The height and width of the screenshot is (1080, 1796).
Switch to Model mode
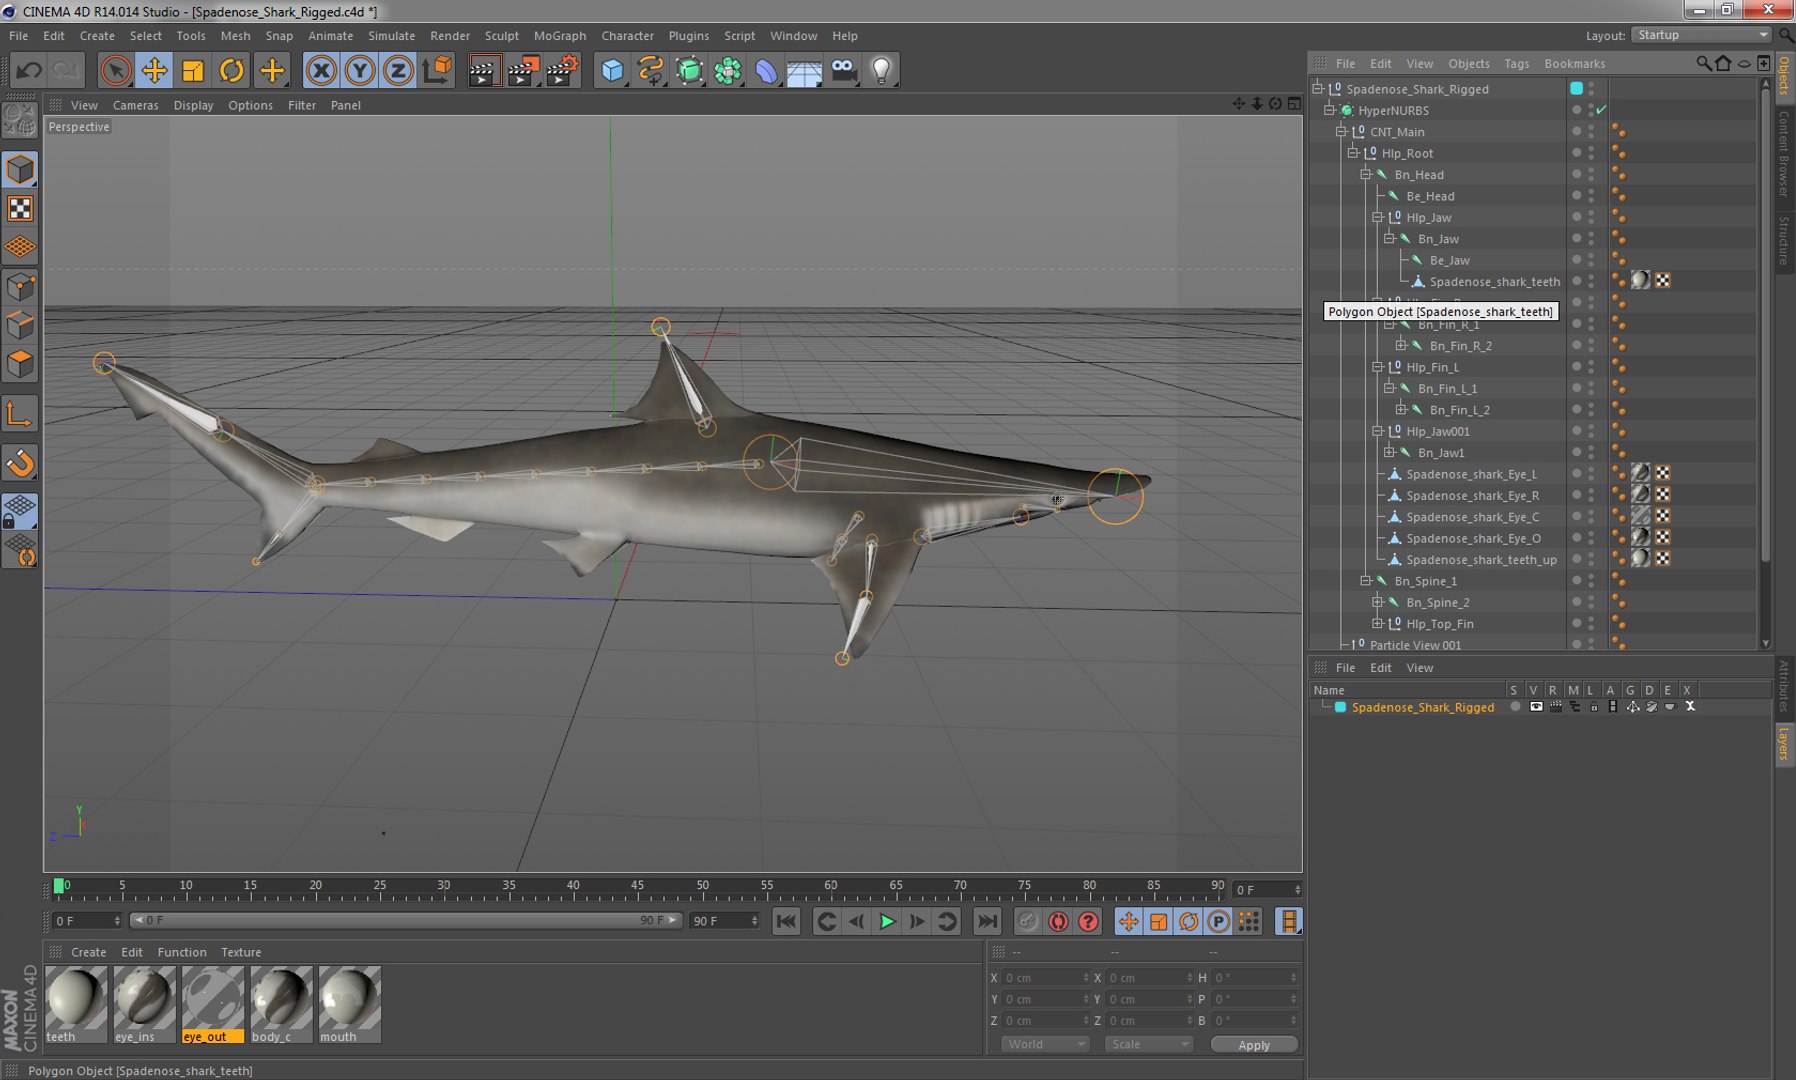point(20,169)
